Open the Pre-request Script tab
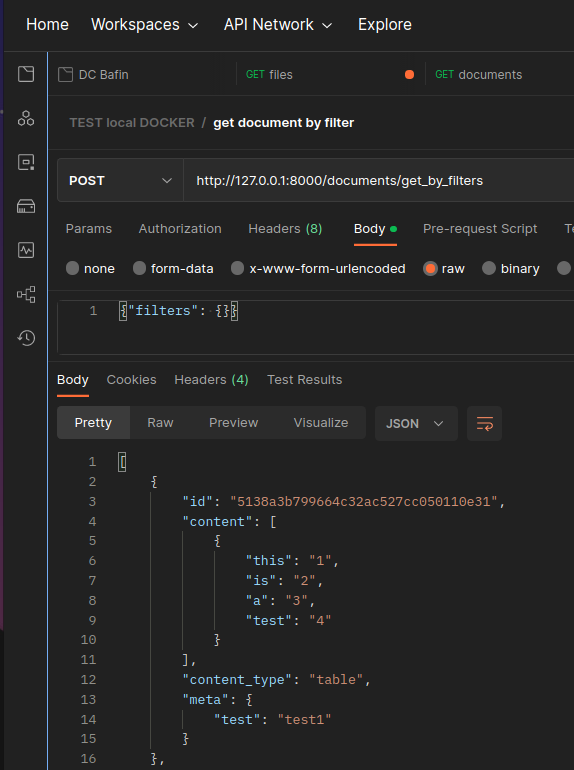The width and height of the screenshot is (574, 770). pos(480,229)
